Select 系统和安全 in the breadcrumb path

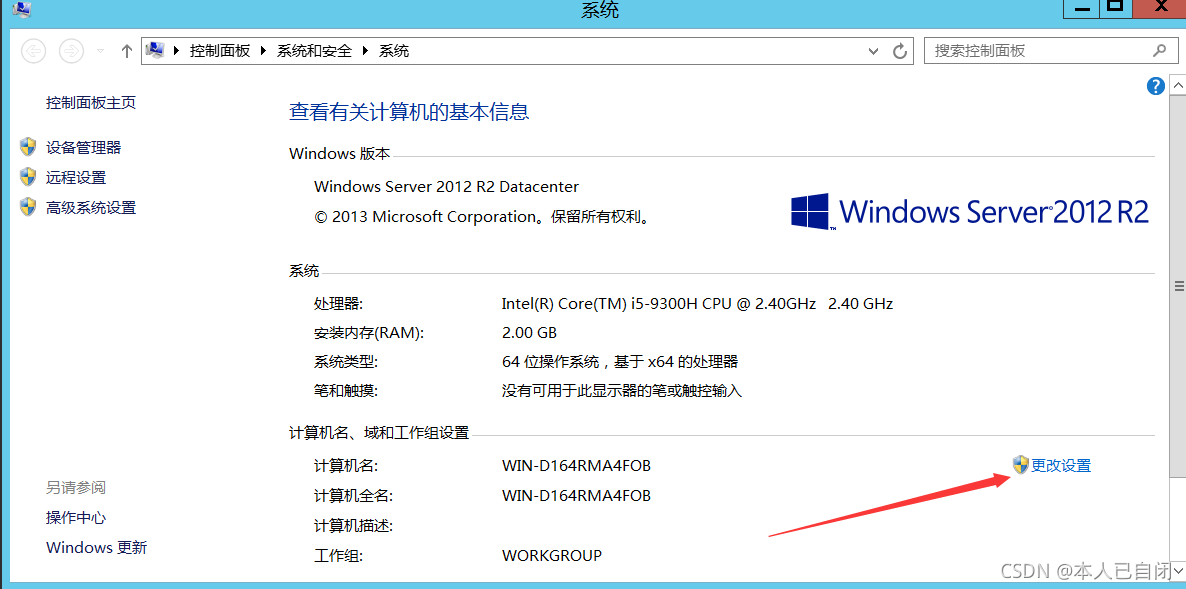(314, 51)
